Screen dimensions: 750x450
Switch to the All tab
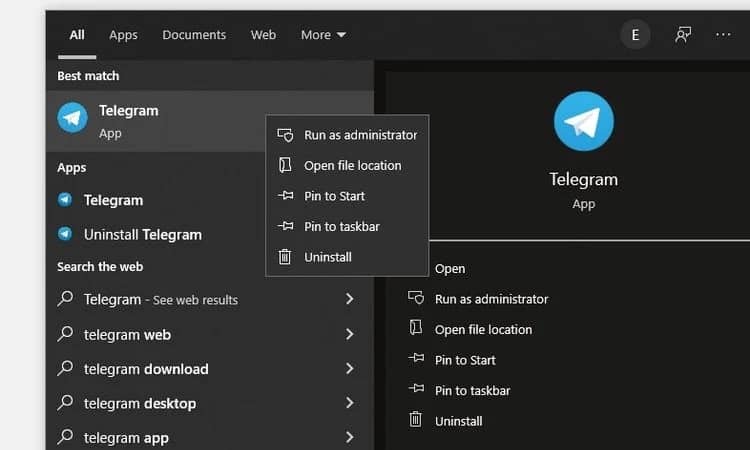coord(77,35)
